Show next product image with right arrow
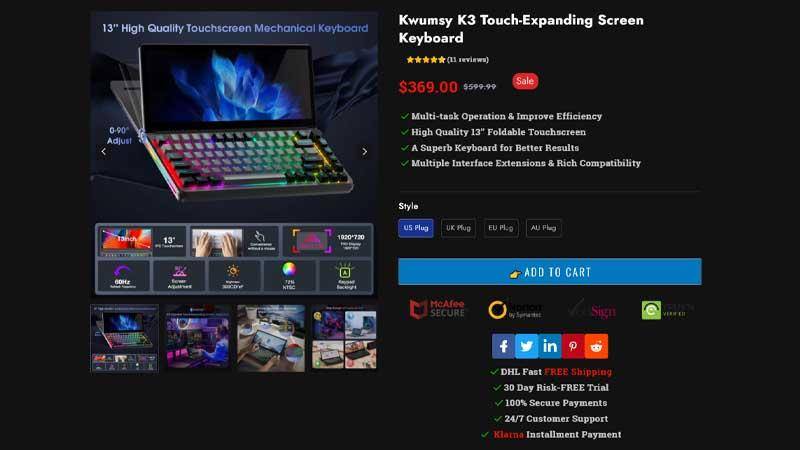The width and height of the screenshot is (800, 450). [364, 152]
